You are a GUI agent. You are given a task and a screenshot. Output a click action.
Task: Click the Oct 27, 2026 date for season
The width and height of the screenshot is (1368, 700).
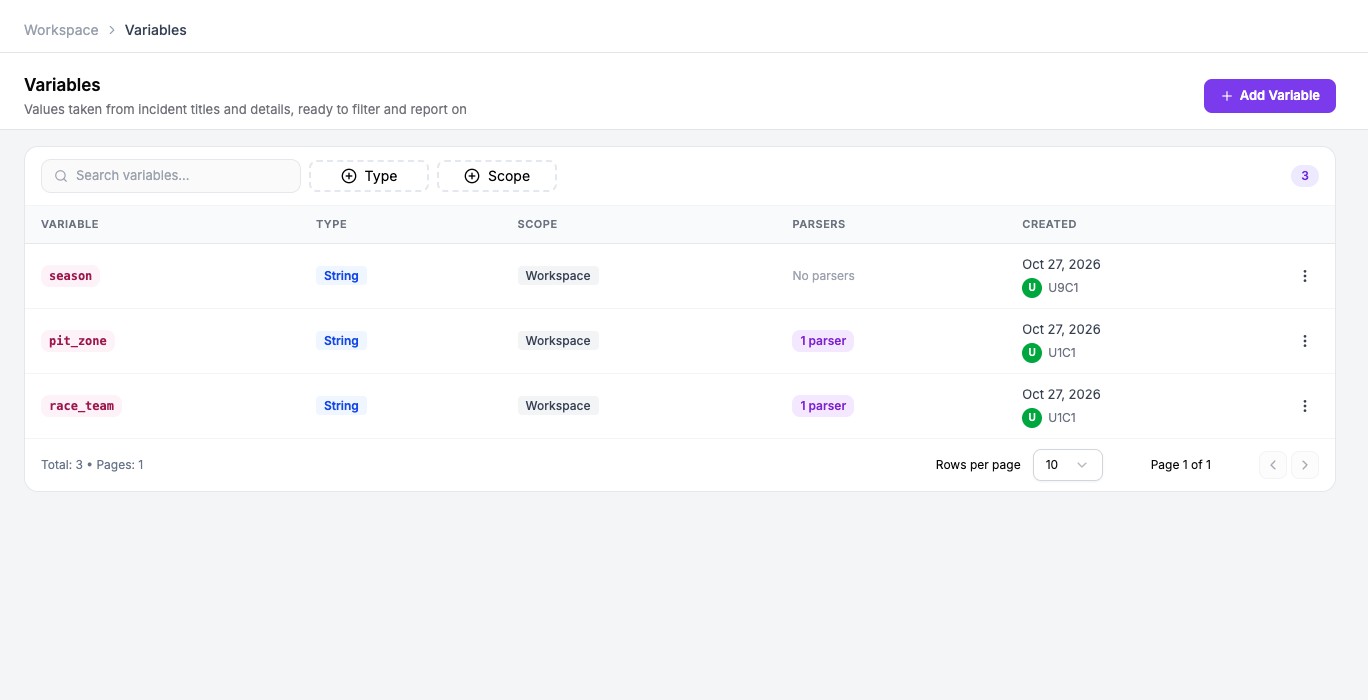click(x=1061, y=265)
